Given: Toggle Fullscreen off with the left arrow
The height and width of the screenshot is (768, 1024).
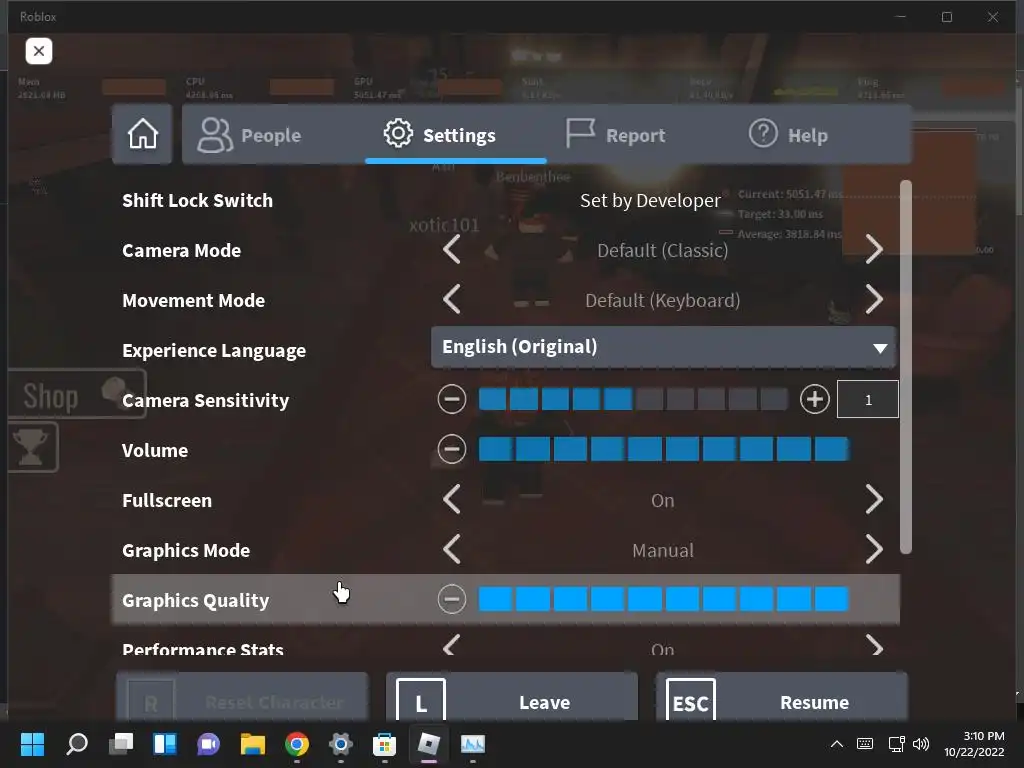Looking at the screenshot, I should [x=452, y=500].
